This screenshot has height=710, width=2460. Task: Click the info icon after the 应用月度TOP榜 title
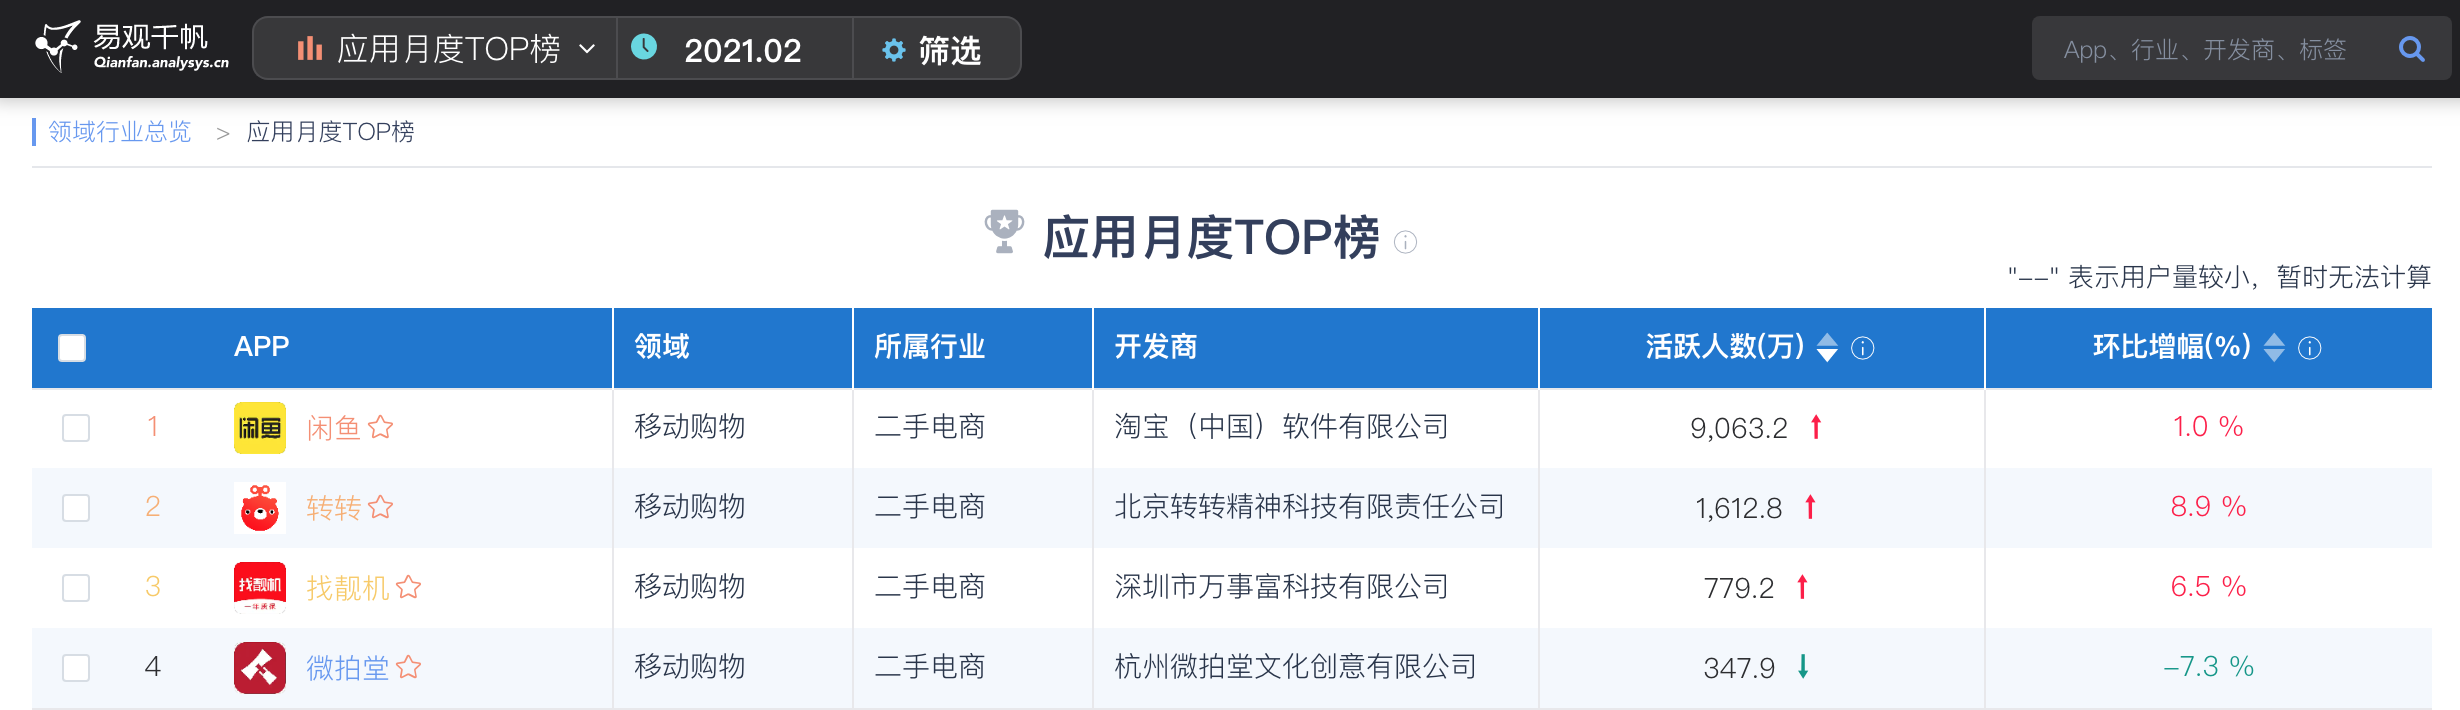1405,242
